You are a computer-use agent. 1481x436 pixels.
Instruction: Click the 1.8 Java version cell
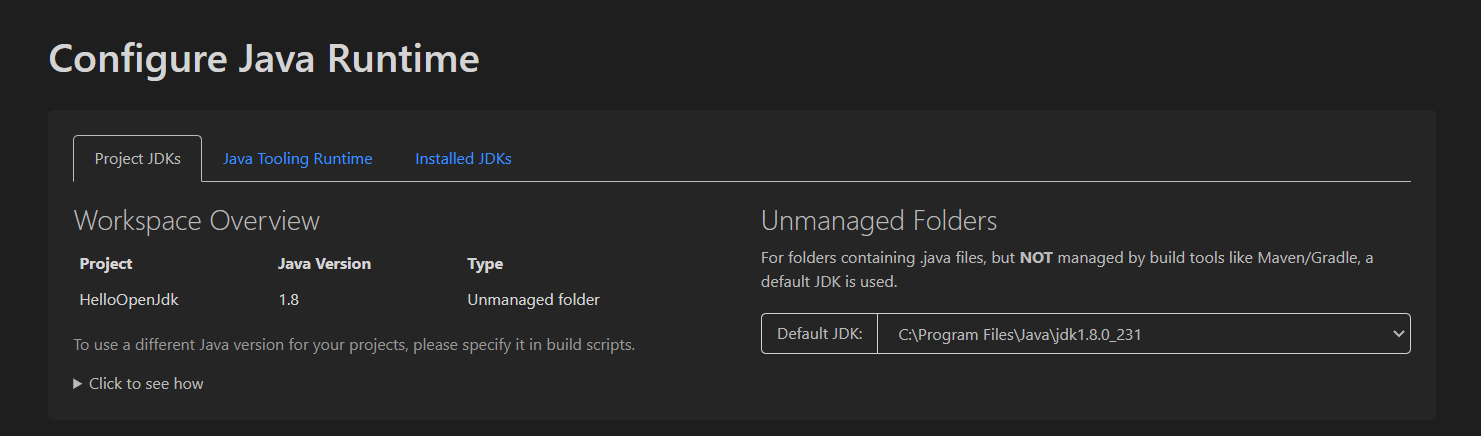[288, 299]
